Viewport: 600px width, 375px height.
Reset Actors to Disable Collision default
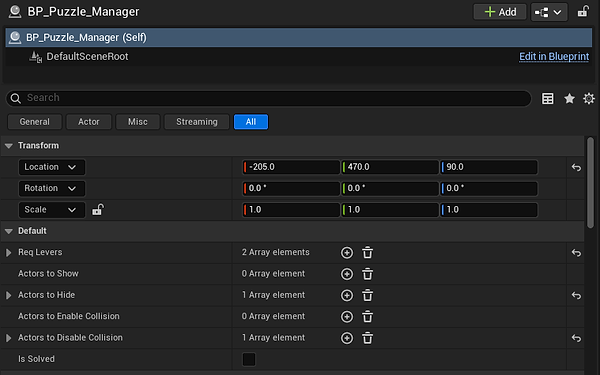click(x=576, y=339)
